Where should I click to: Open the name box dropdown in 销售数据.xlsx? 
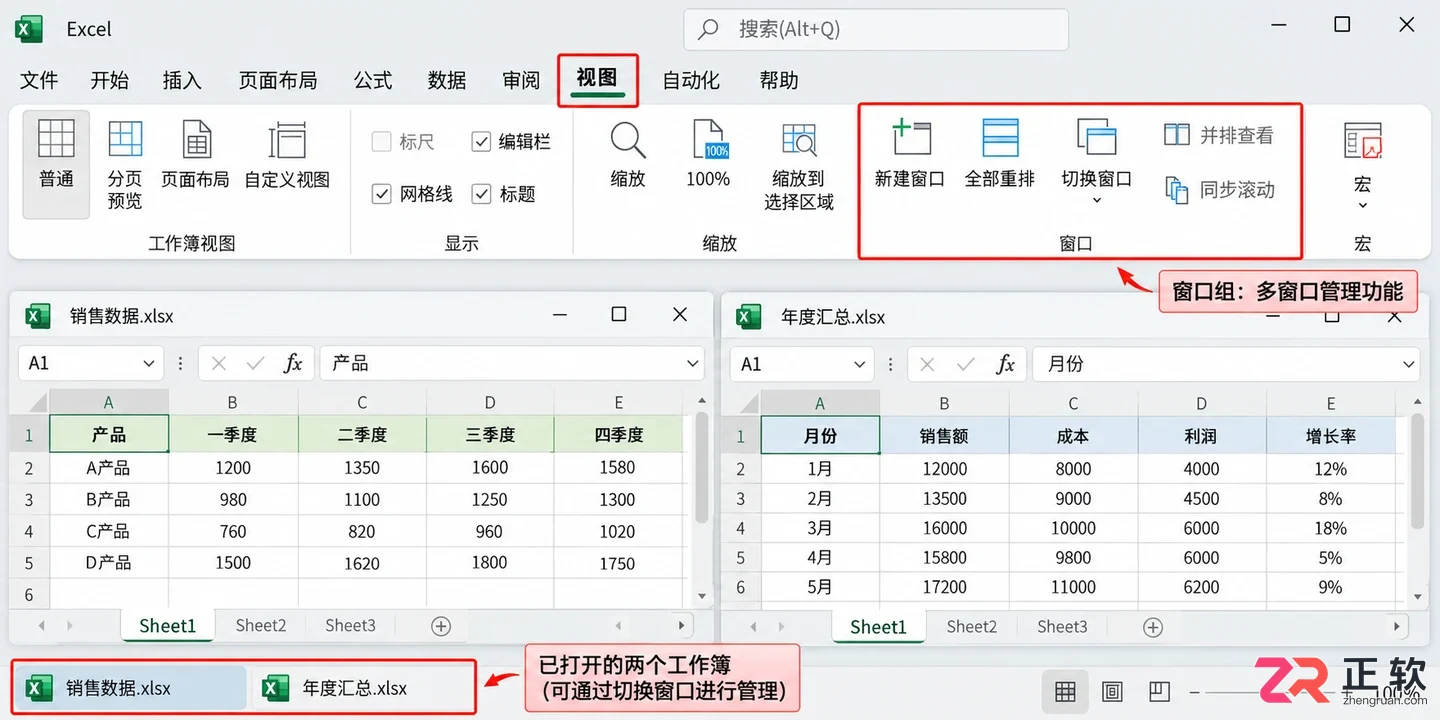pos(149,364)
